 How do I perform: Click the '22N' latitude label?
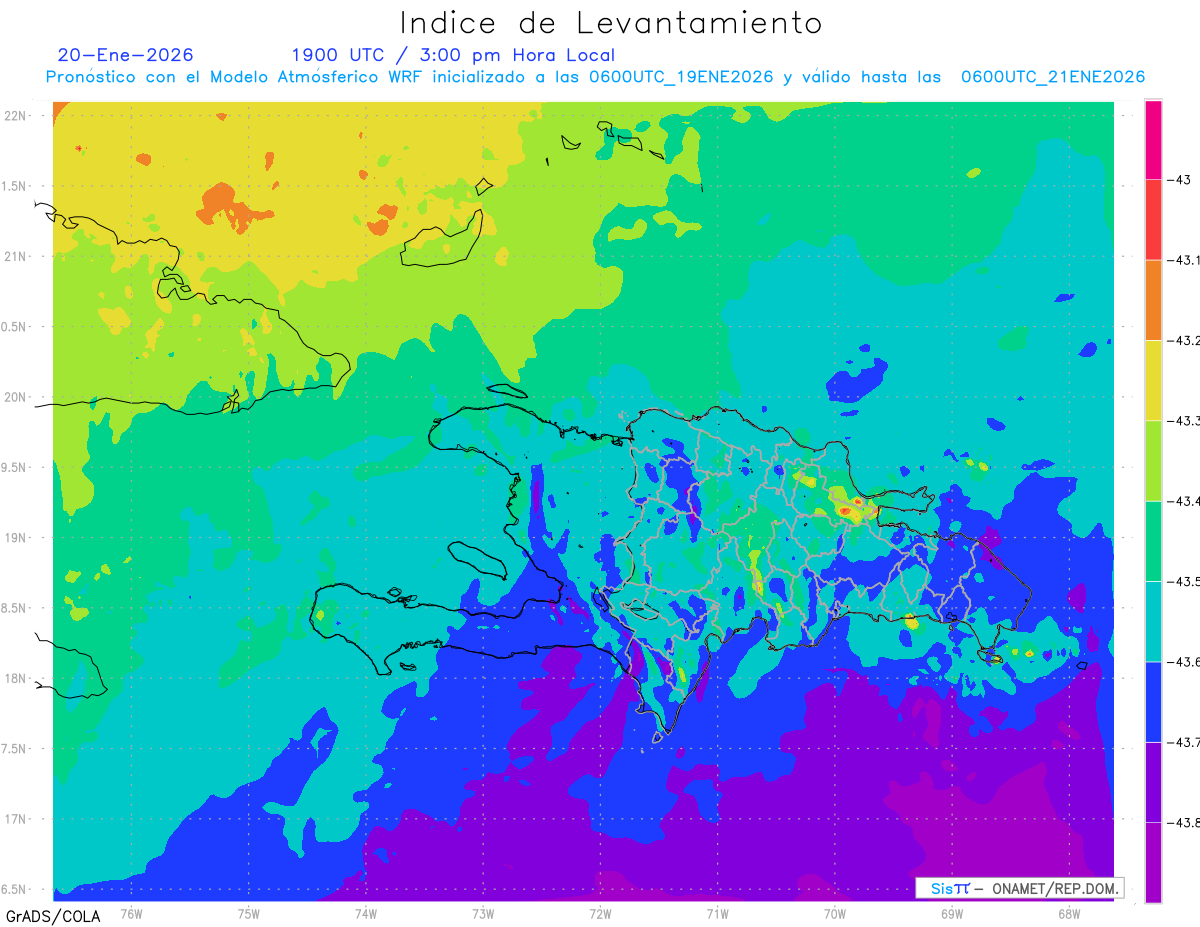click(x=17, y=115)
